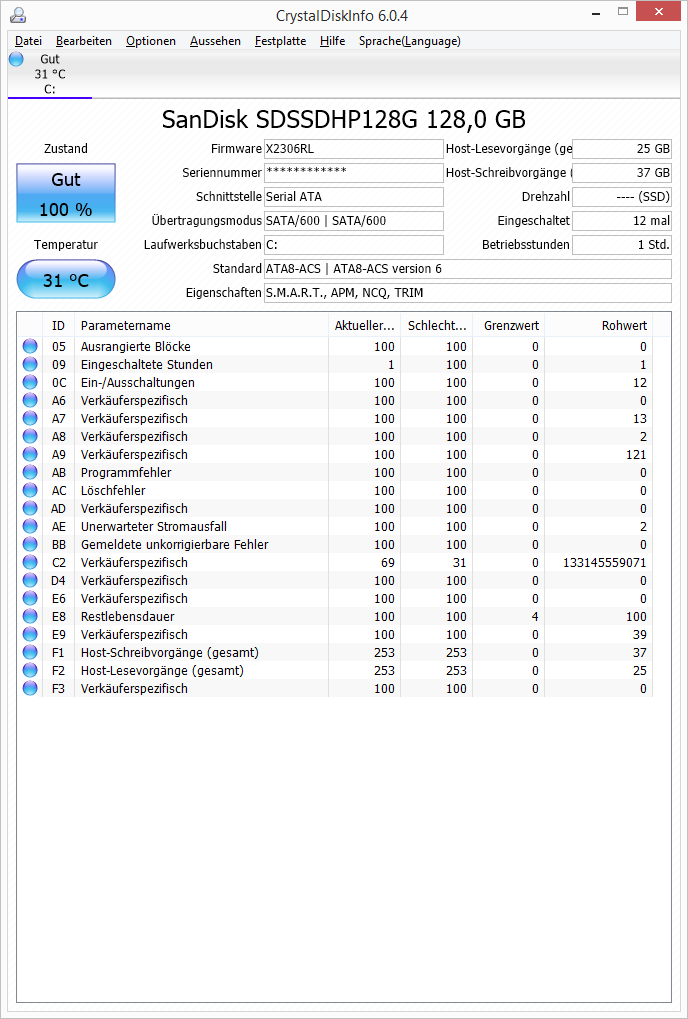Click Host-Lesevorgänge value 25 GB
Screen dimensions: 688x1019
tap(622, 149)
